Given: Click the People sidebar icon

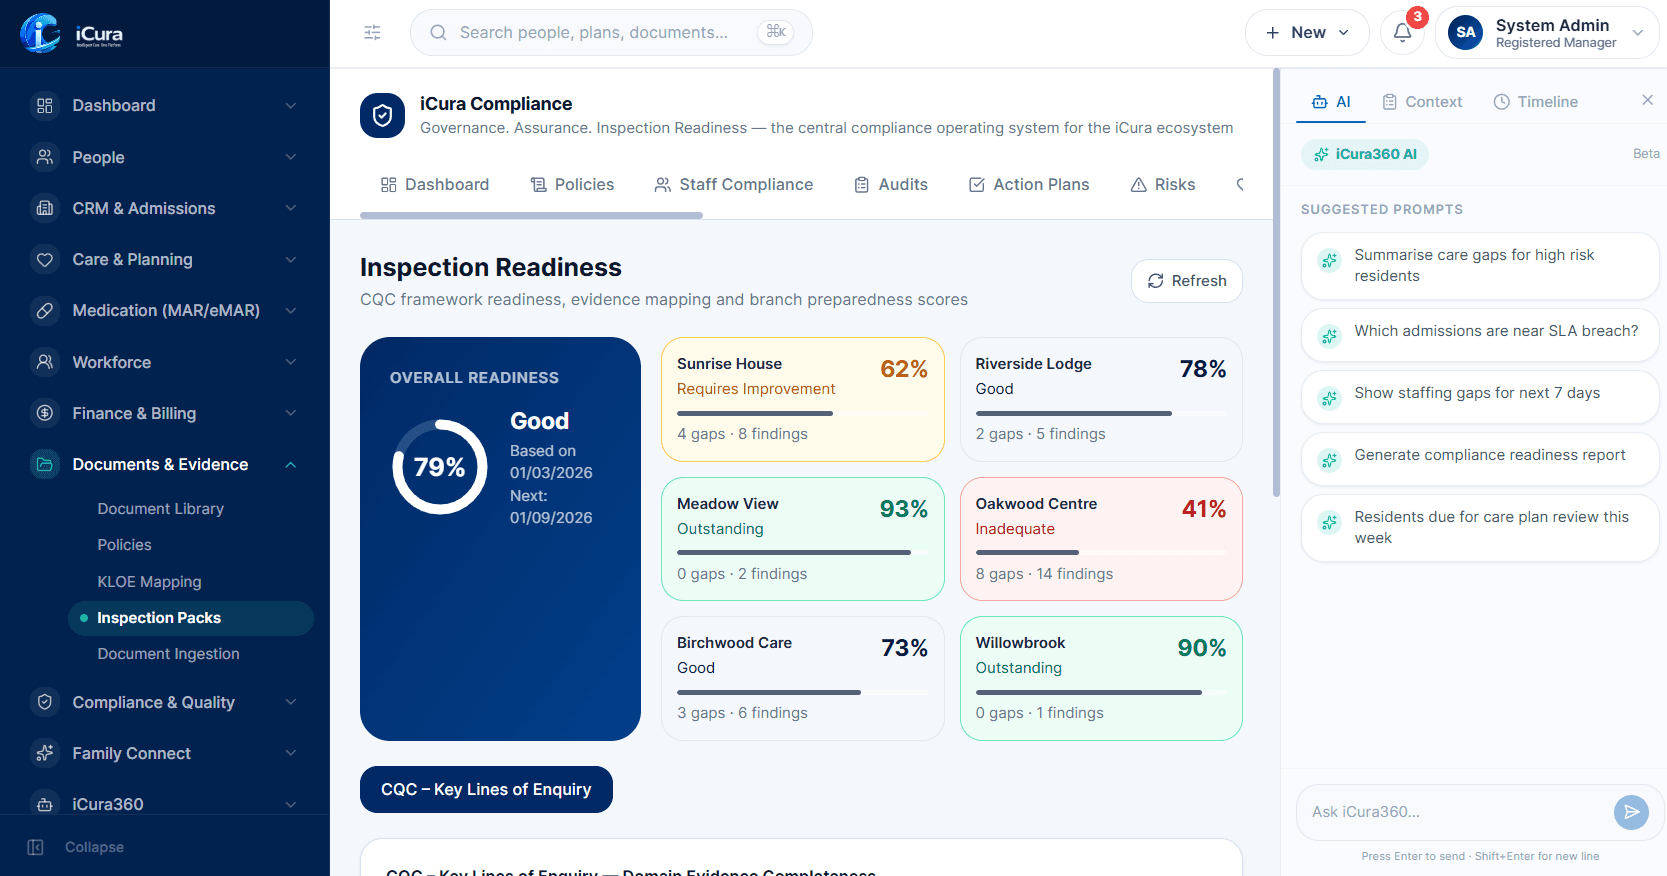Looking at the screenshot, I should tap(45, 157).
